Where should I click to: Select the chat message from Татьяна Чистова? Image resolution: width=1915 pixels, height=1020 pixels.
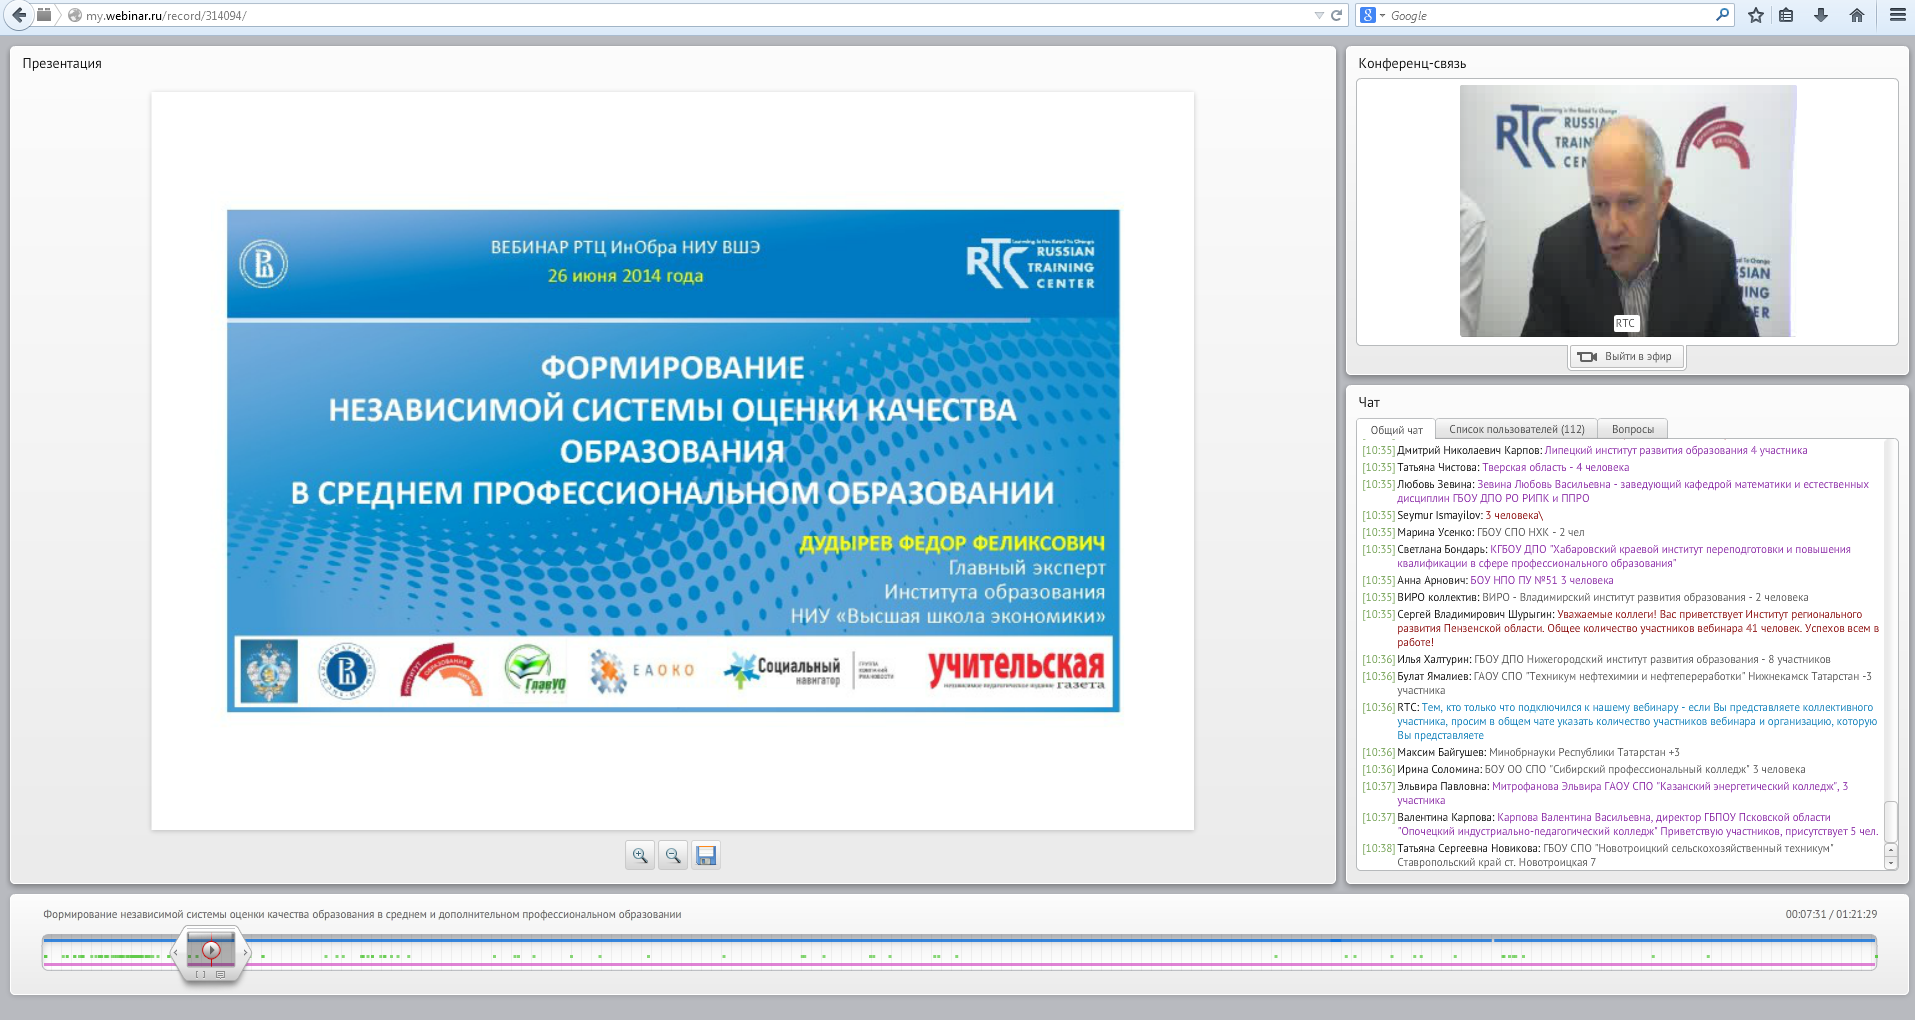[1496, 468]
